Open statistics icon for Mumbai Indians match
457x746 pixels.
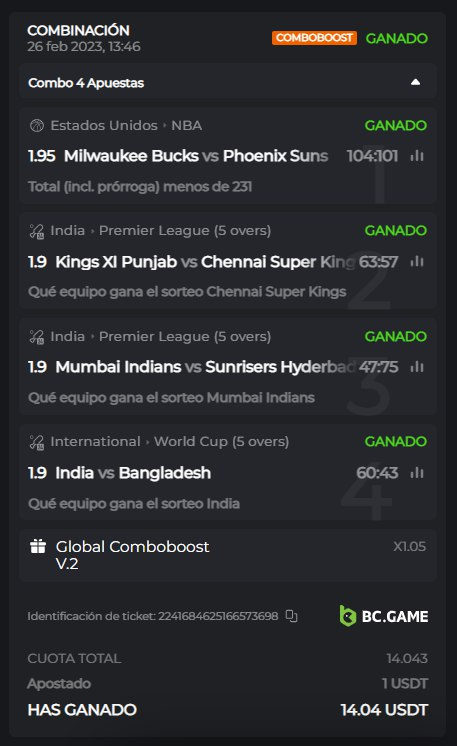pos(417,367)
